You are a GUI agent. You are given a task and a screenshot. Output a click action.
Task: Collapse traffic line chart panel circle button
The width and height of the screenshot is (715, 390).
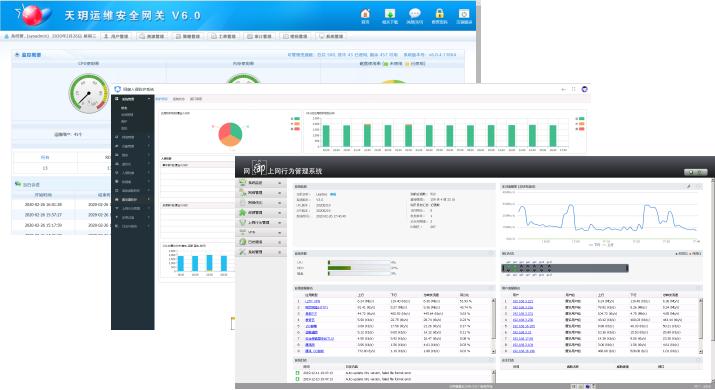click(x=698, y=187)
